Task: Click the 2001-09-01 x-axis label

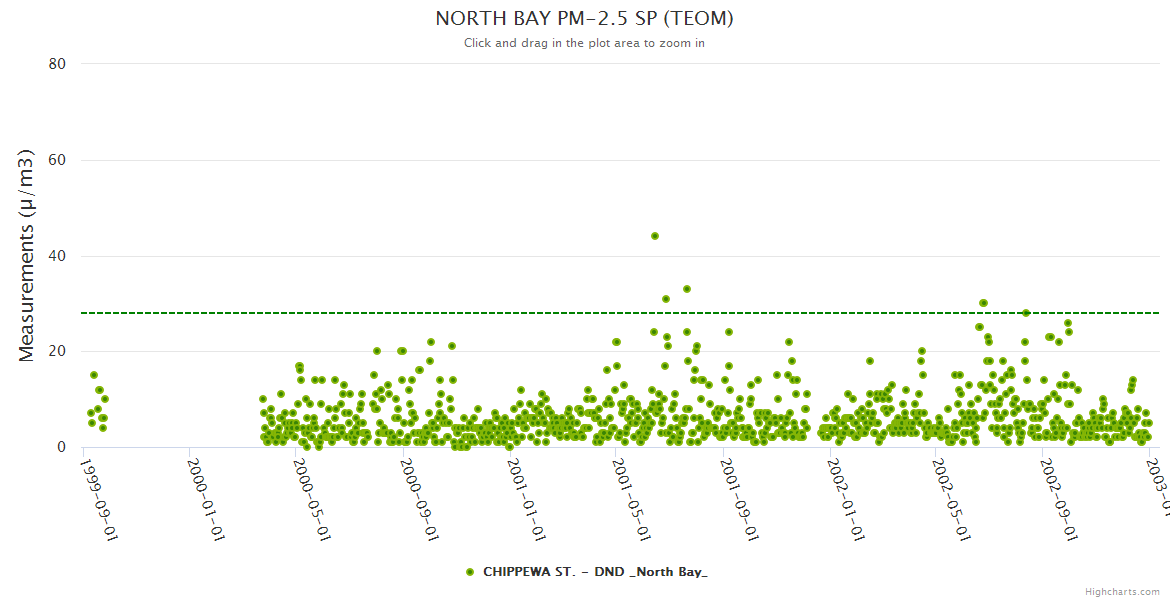Action: [738, 486]
